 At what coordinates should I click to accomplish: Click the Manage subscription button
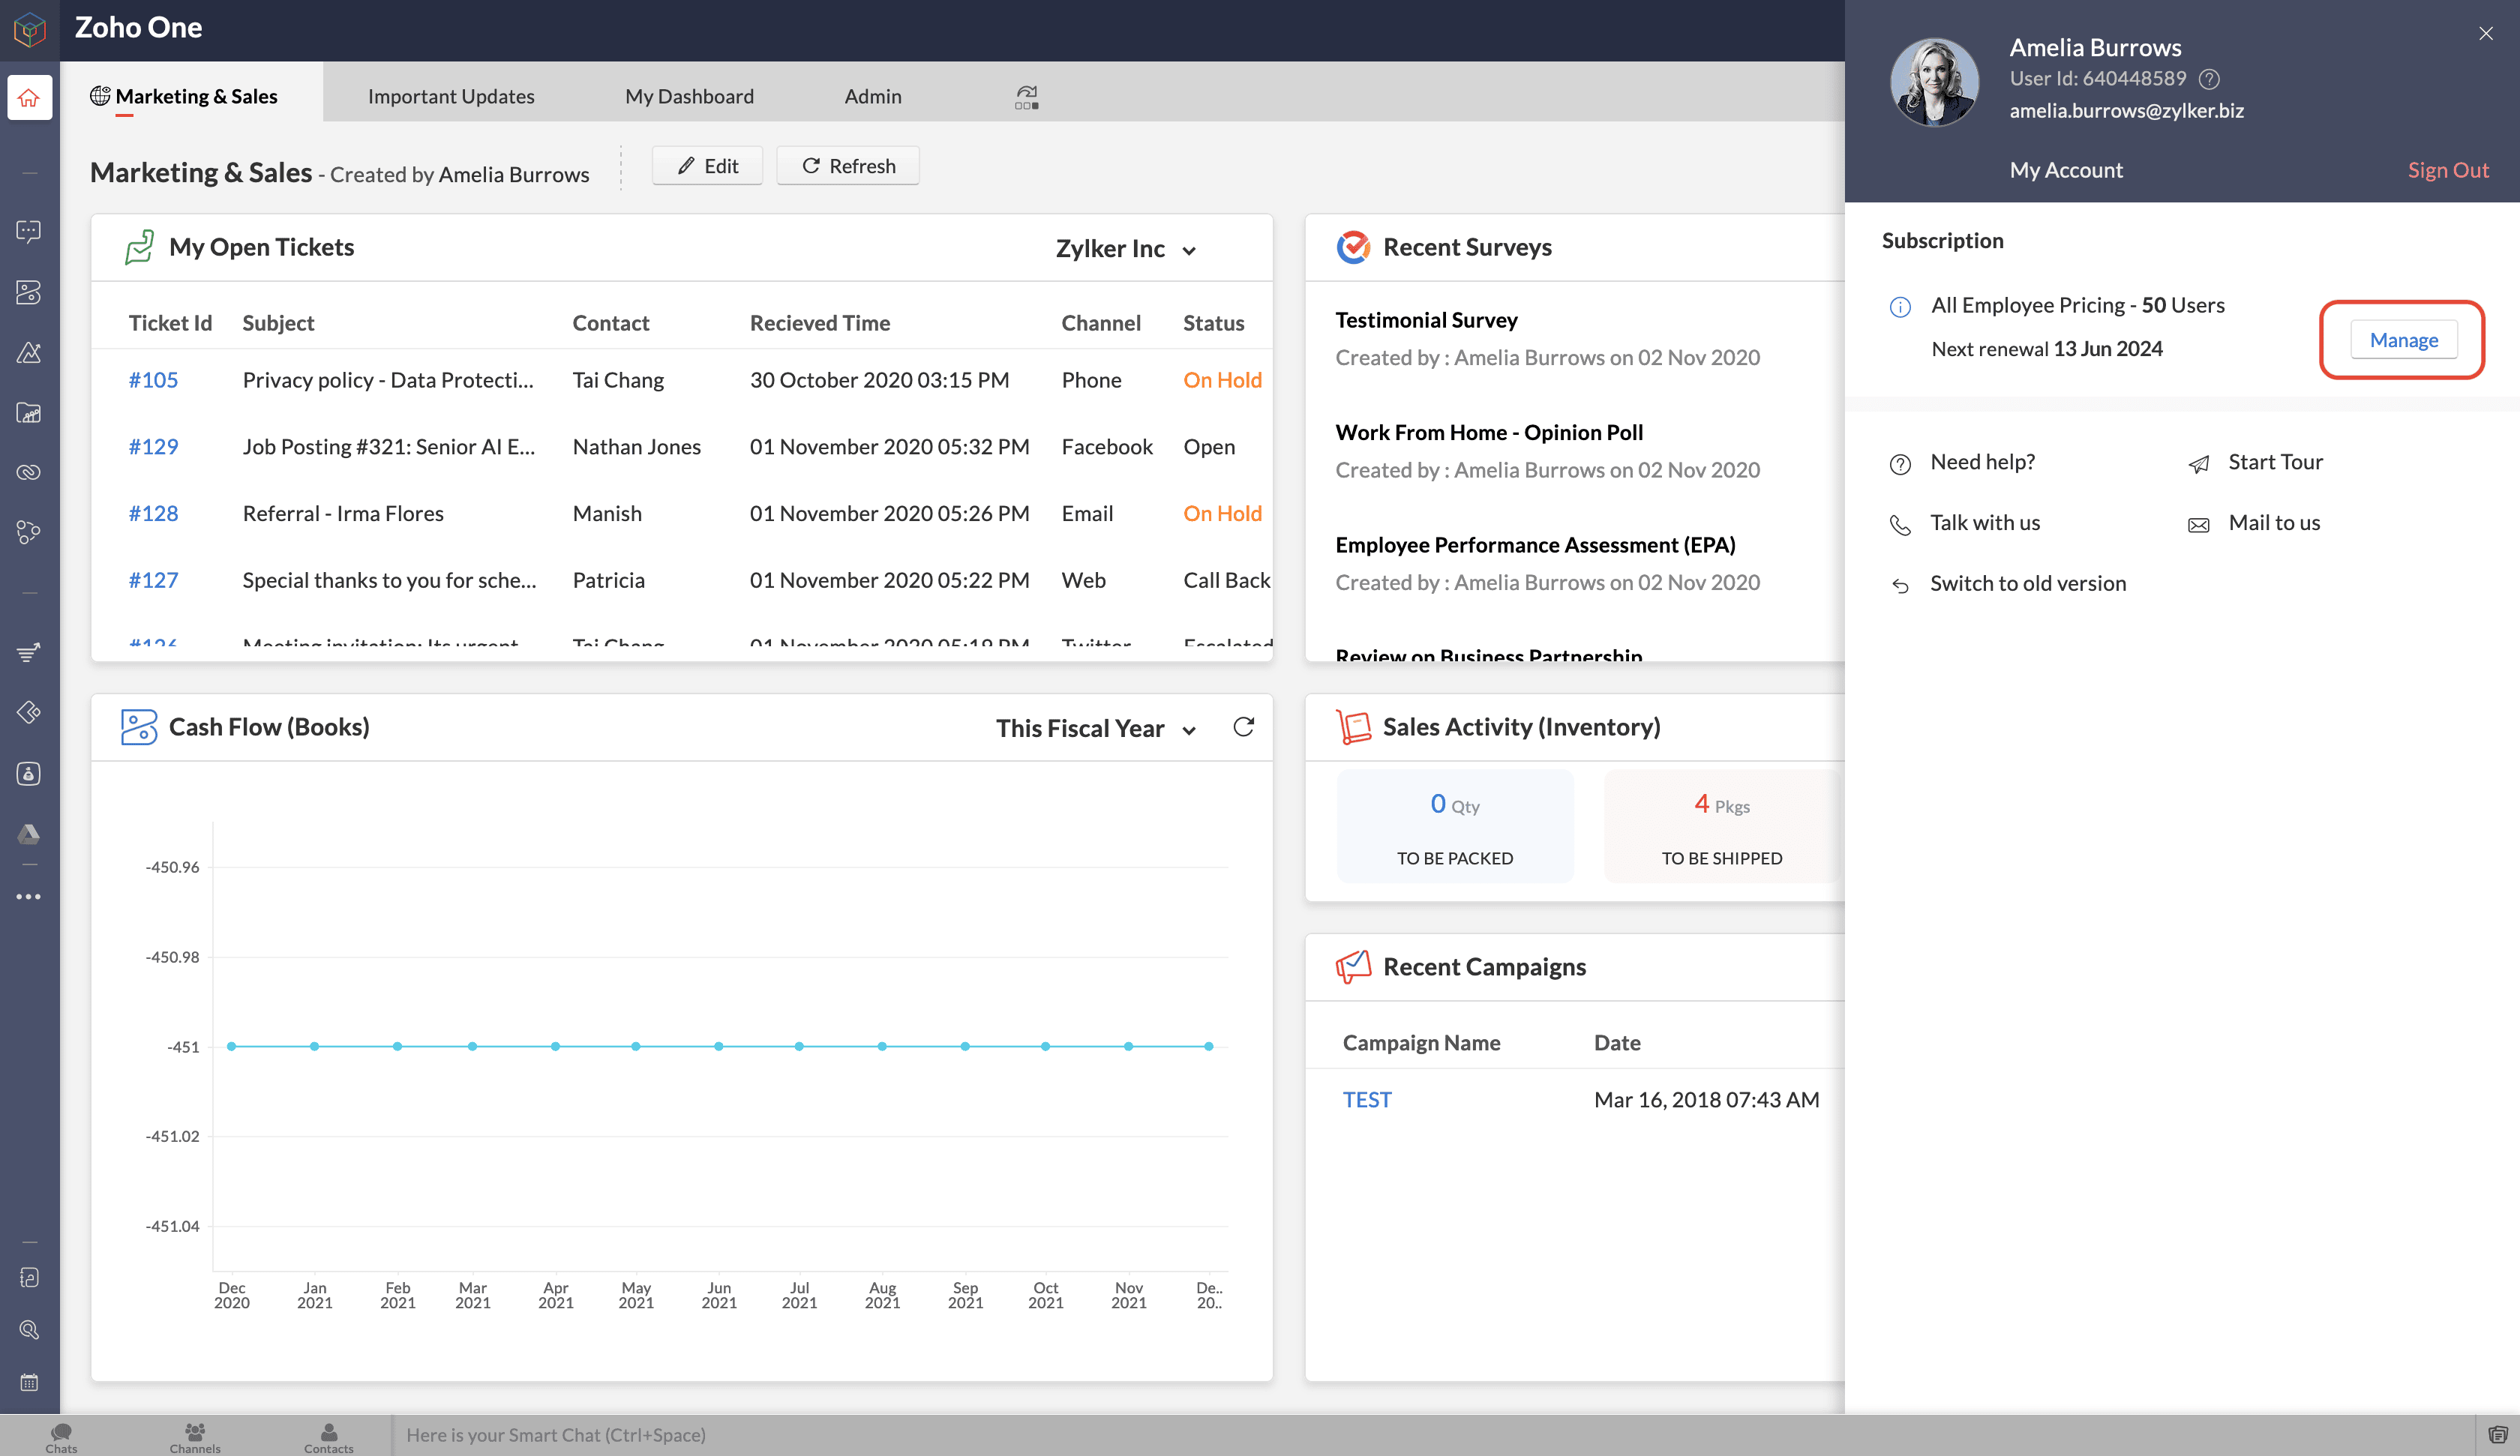pos(2403,340)
